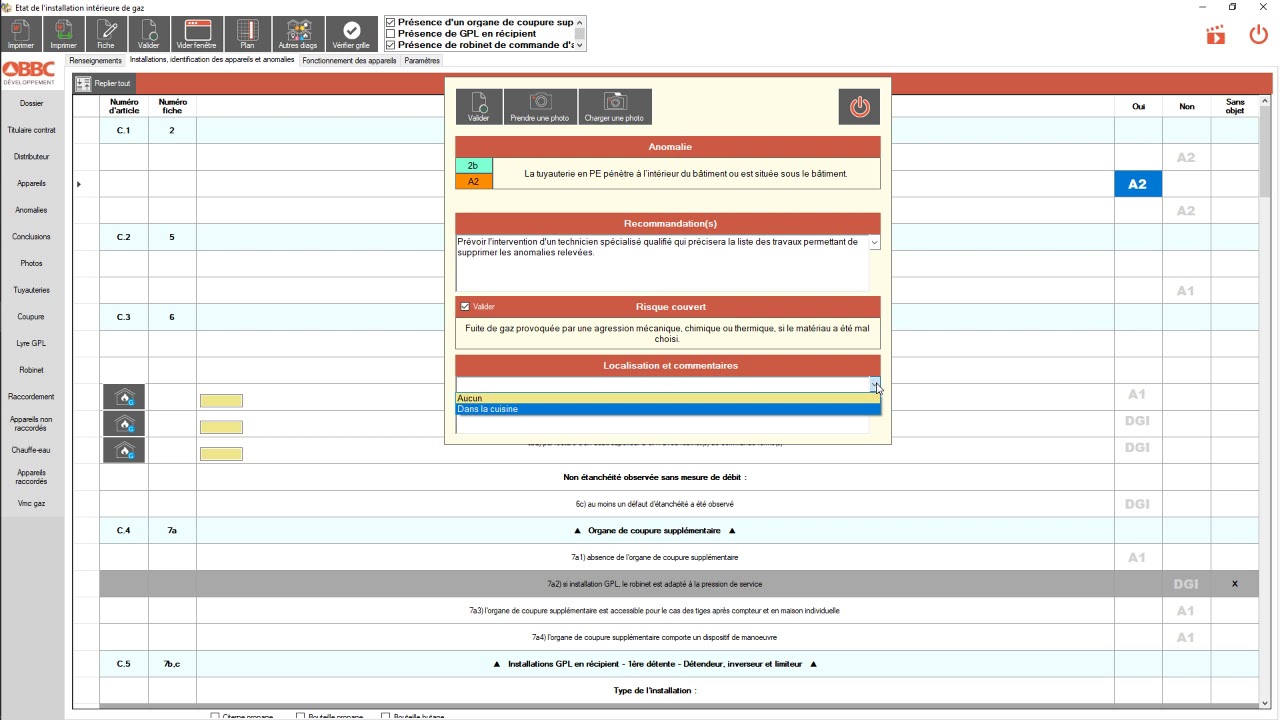Toggle Présence d'un organe de coupure checkbox

pyautogui.click(x=391, y=22)
